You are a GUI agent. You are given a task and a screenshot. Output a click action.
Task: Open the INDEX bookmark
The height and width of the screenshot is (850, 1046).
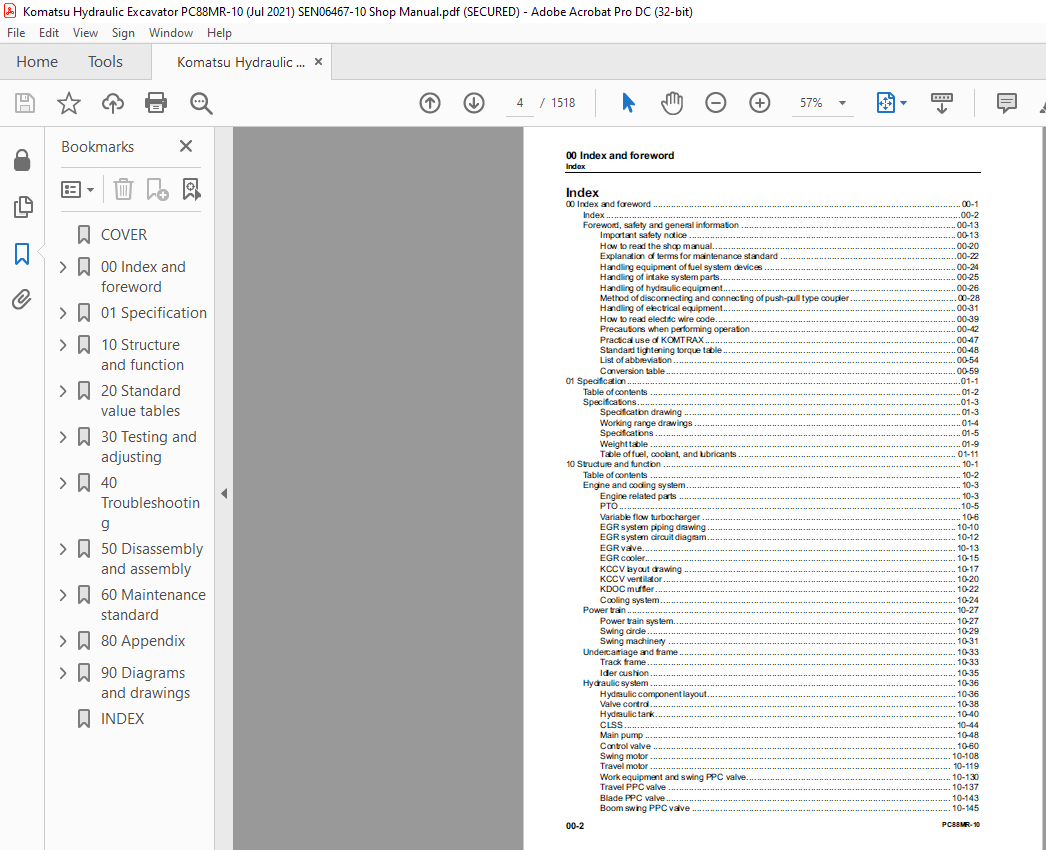point(123,719)
